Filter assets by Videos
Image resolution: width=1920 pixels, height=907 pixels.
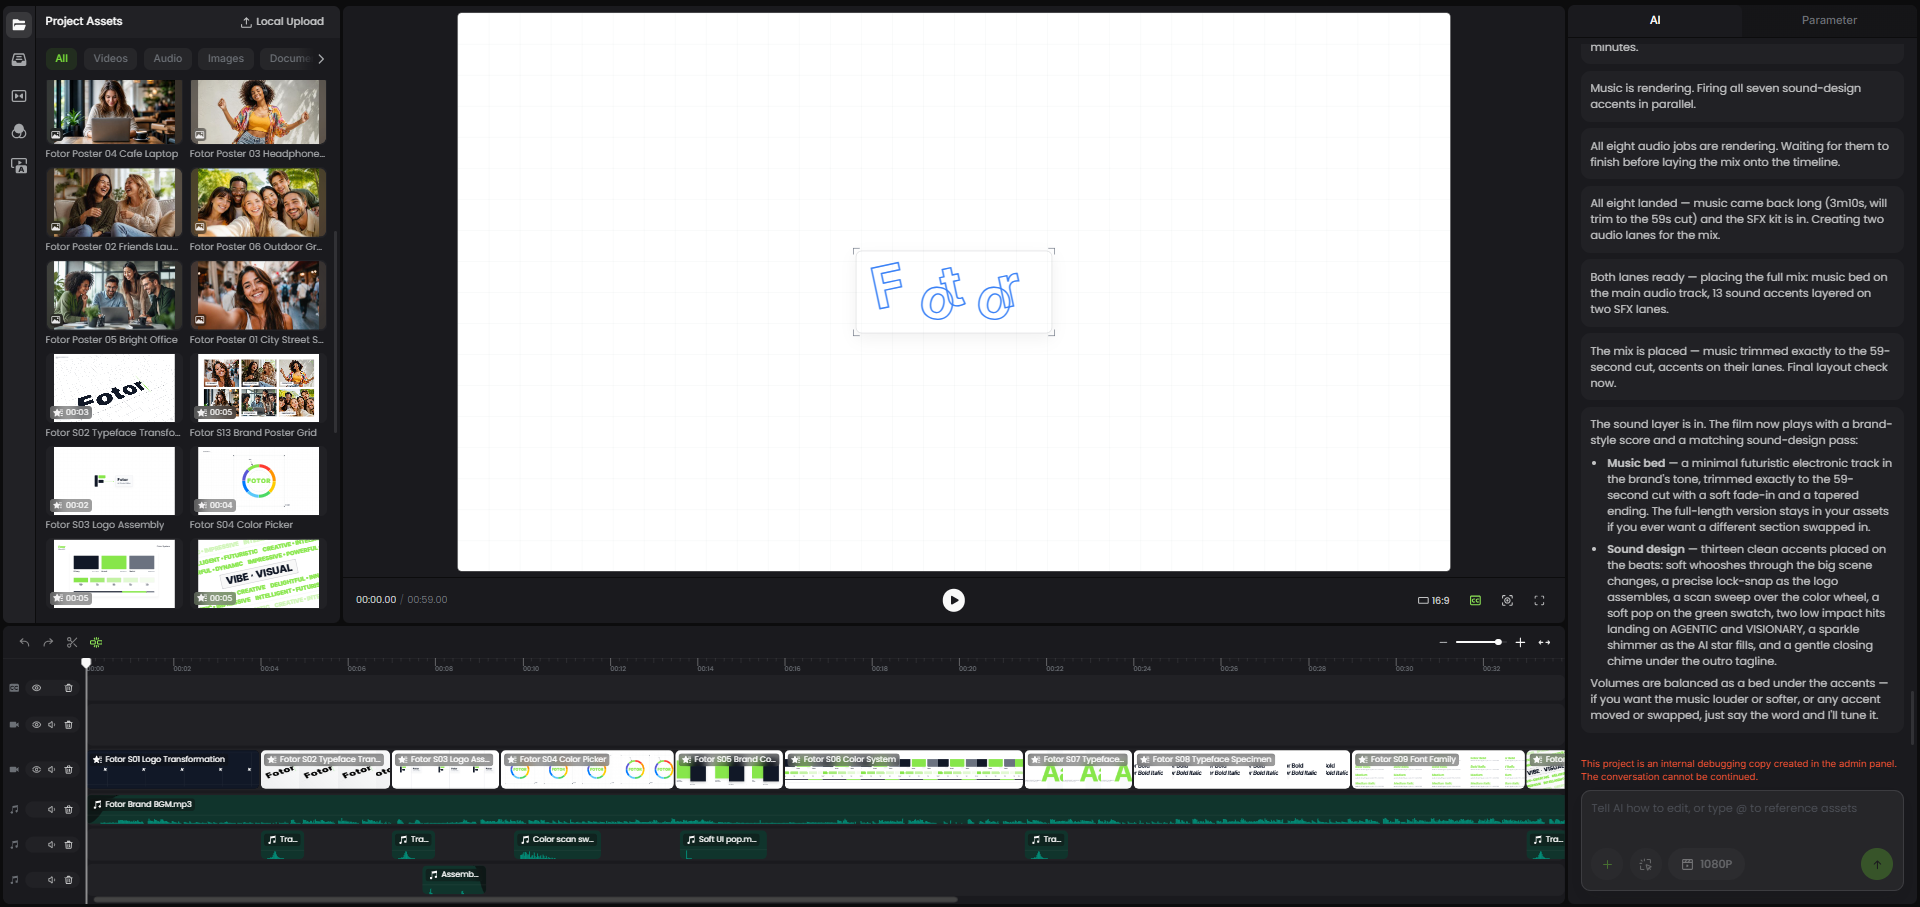(x=110, y=58)
